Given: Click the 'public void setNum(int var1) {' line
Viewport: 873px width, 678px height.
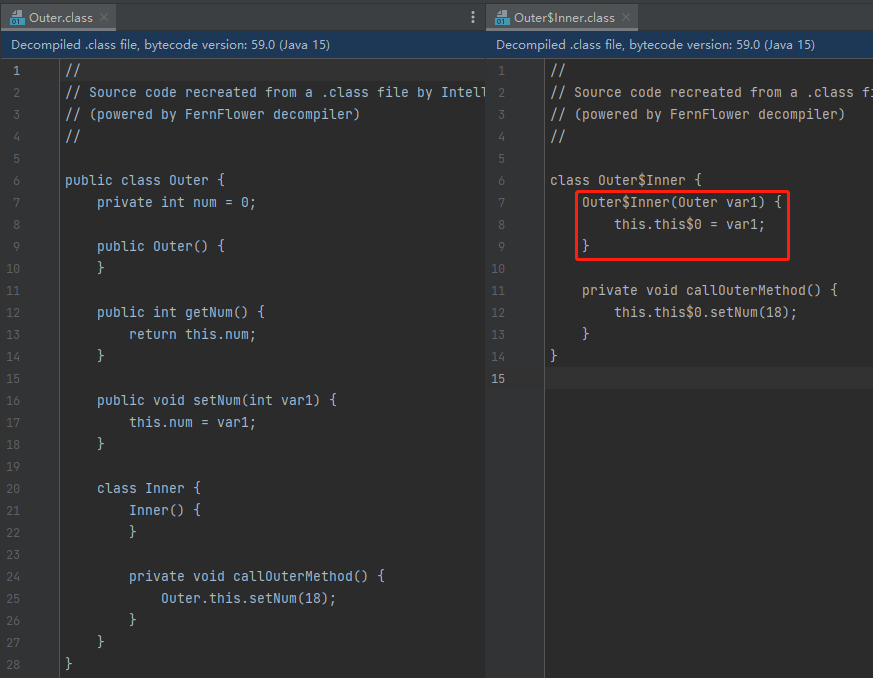Looking at the screenshot, I should point(217,400).
